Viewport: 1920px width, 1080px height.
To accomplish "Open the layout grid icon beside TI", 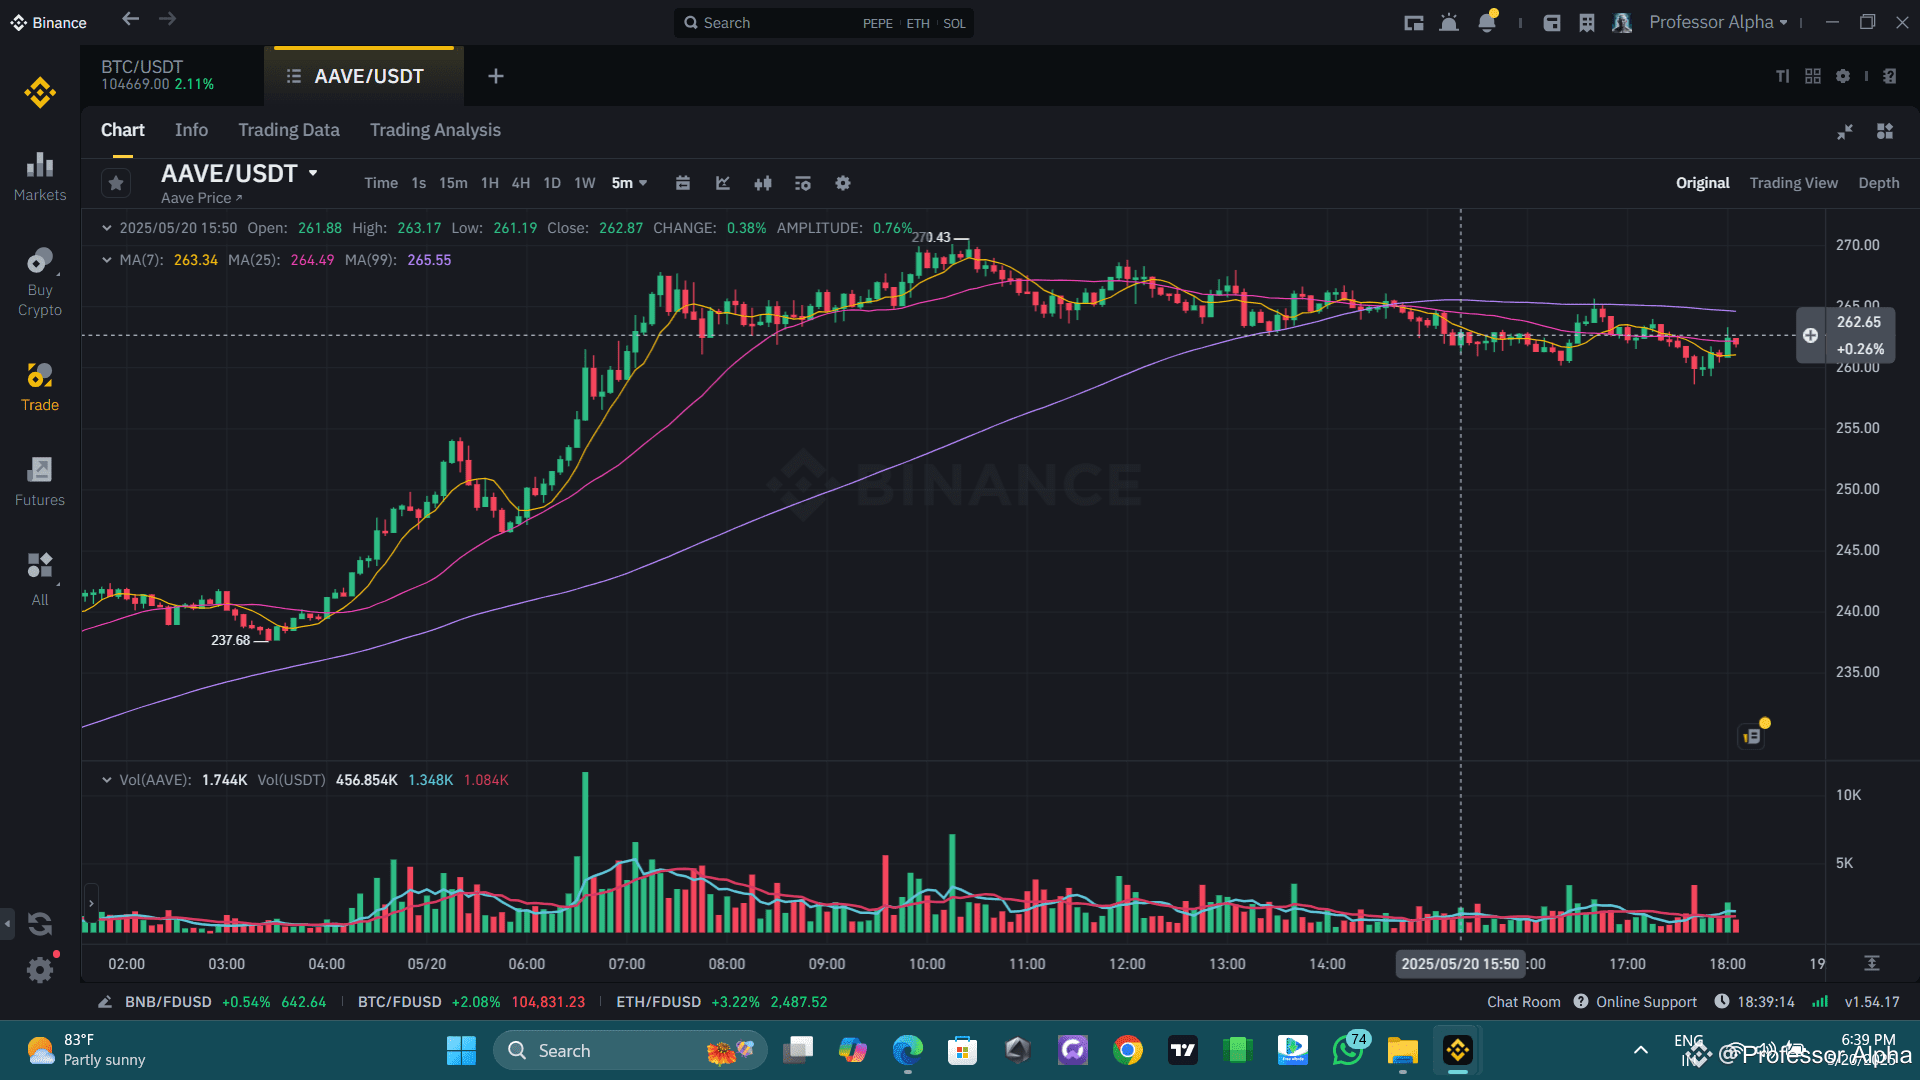I will point(1813,76).
